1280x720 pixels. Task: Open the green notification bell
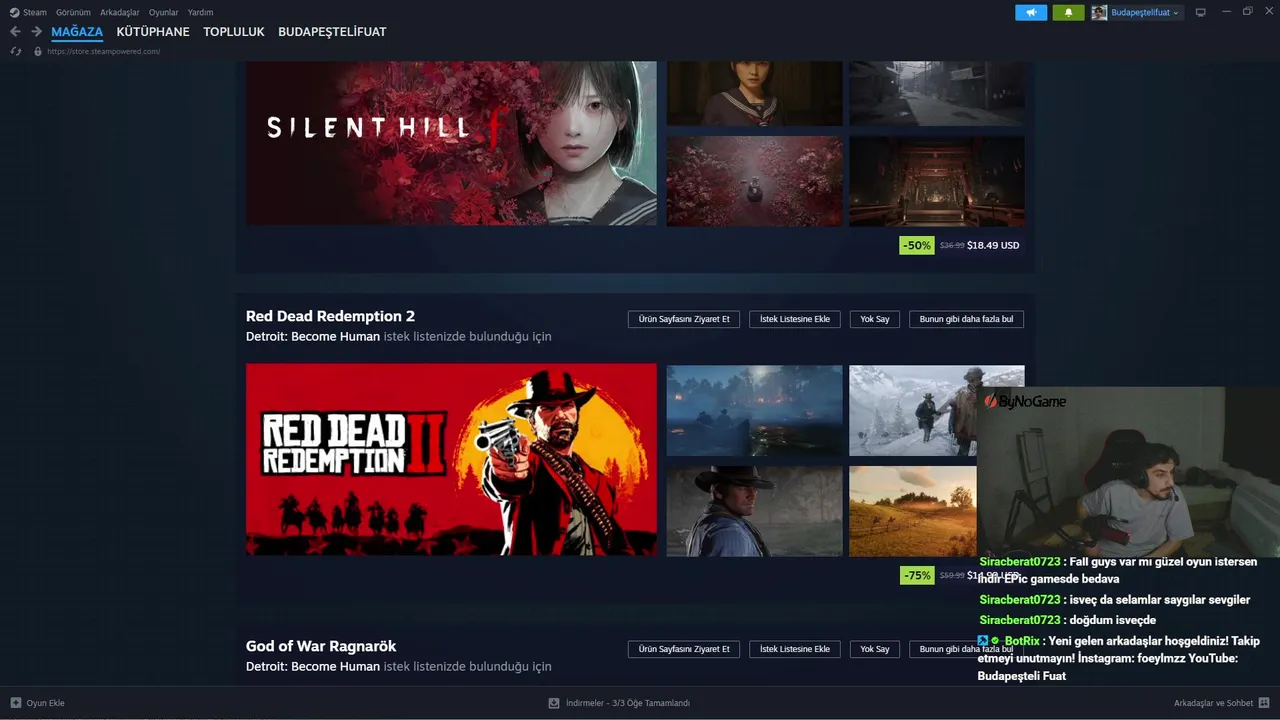[x=1068, y=12]
